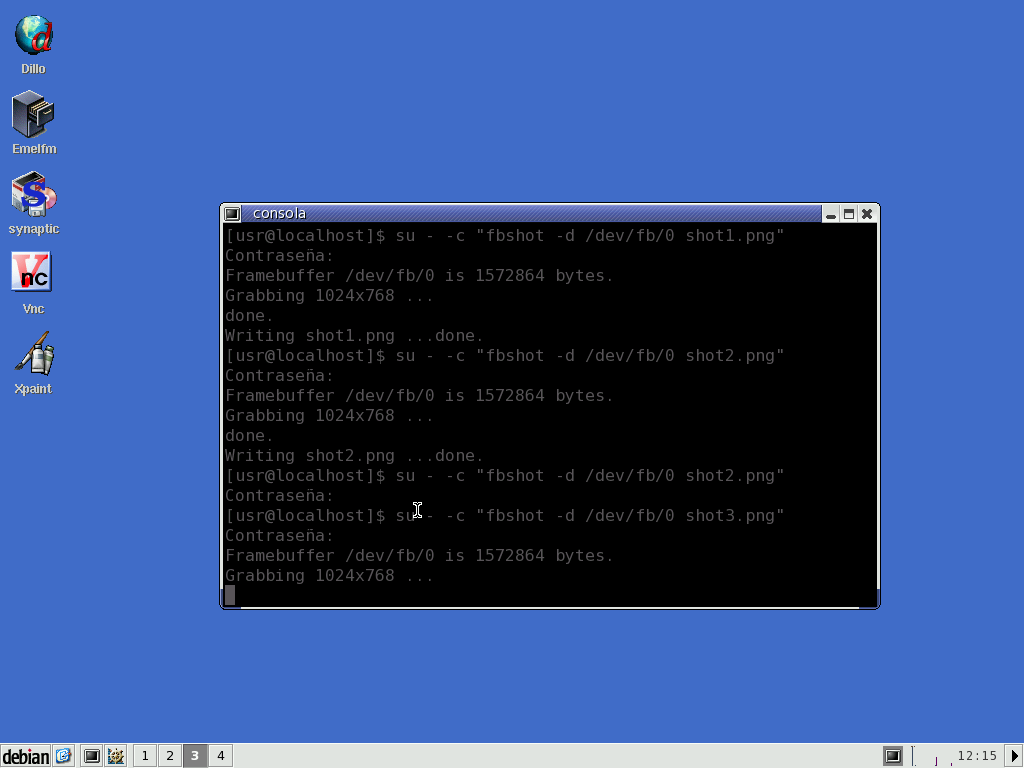Minimize the consola terminal window
The image size is (1024, 768).
click(x=831, y=214)
